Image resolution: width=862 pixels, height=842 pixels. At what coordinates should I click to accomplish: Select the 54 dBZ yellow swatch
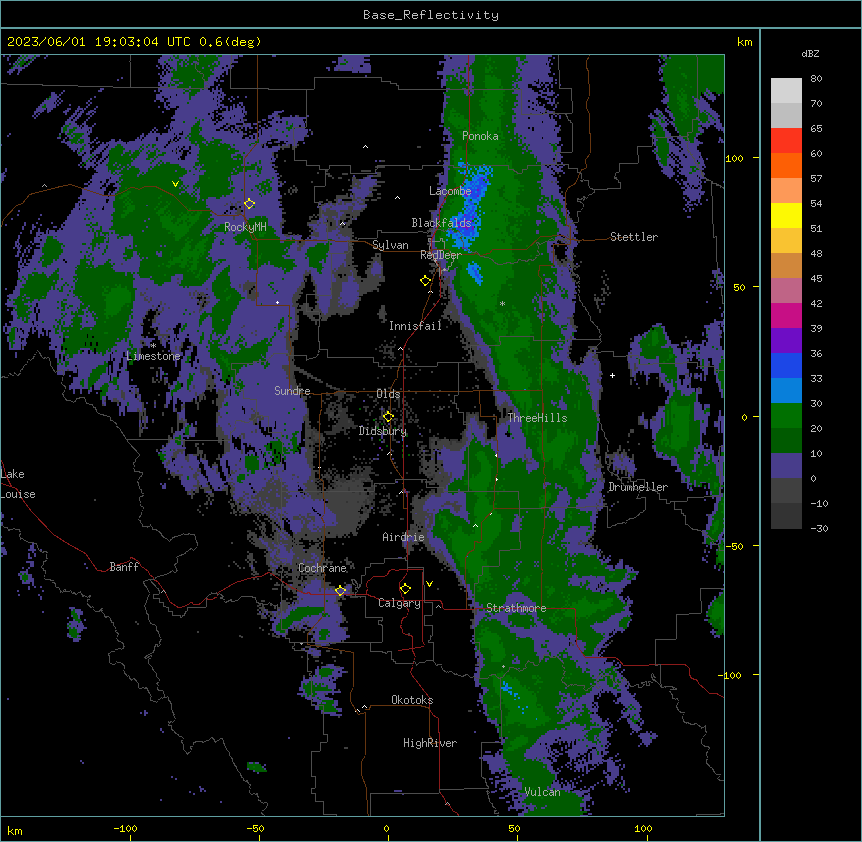786,215
